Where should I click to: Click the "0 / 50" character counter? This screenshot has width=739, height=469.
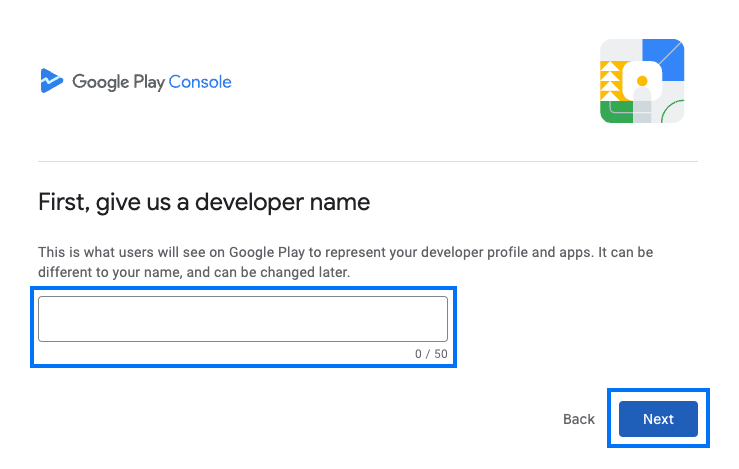tap(431, 354)
